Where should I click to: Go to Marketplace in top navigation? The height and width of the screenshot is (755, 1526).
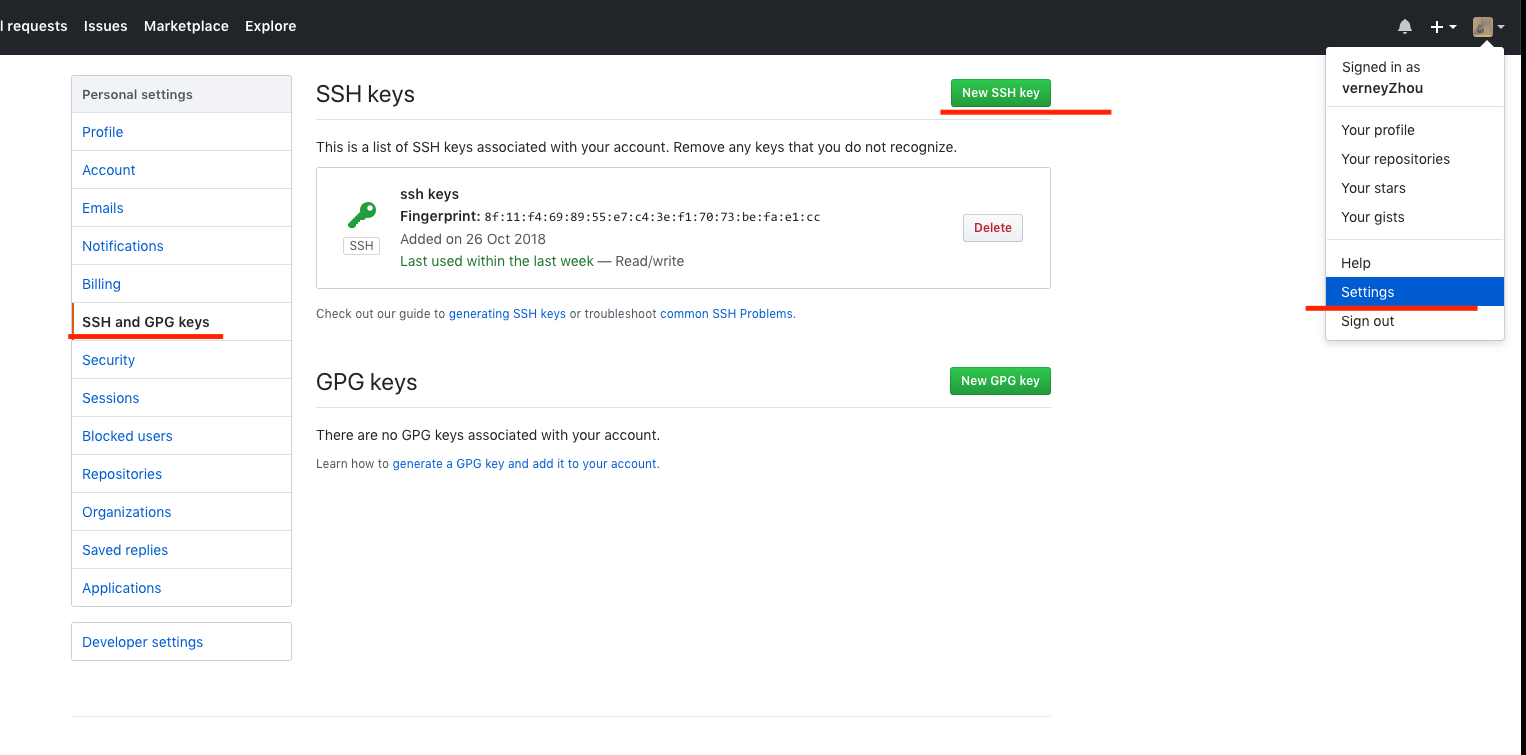(x=186, y=26)
